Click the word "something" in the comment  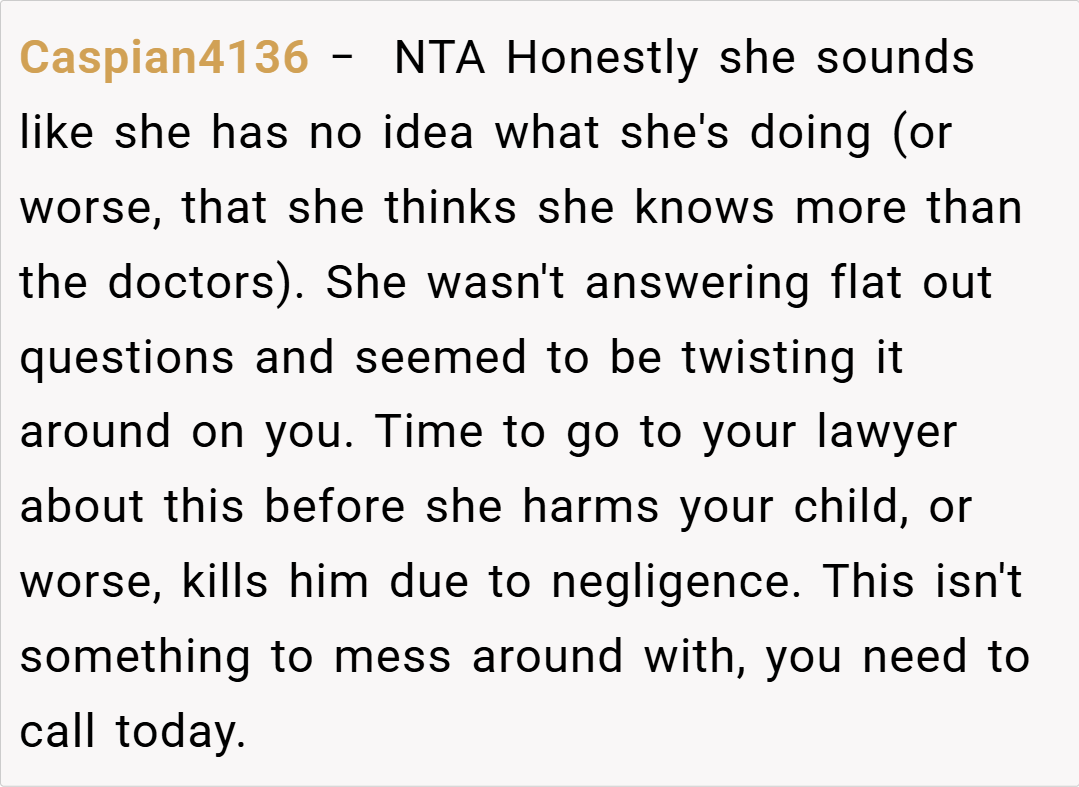133,657
